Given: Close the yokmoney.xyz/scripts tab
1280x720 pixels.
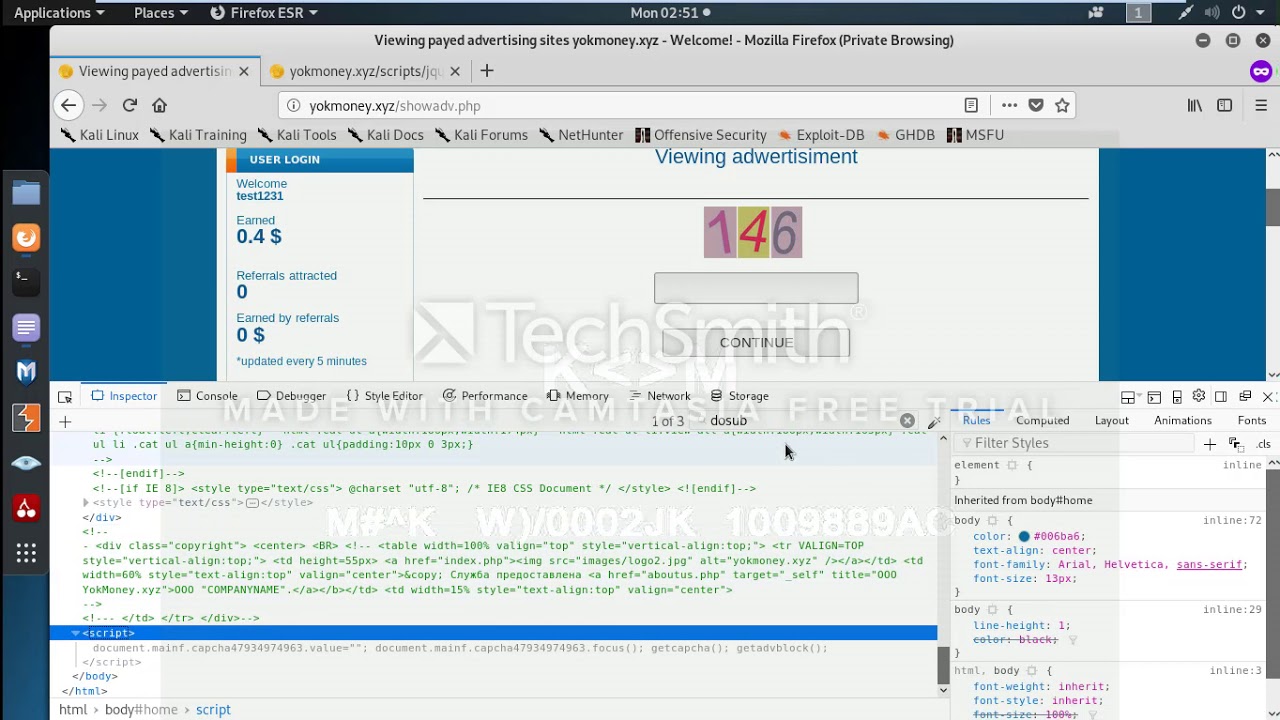Looking at the screenshot, I should [455, 71].
